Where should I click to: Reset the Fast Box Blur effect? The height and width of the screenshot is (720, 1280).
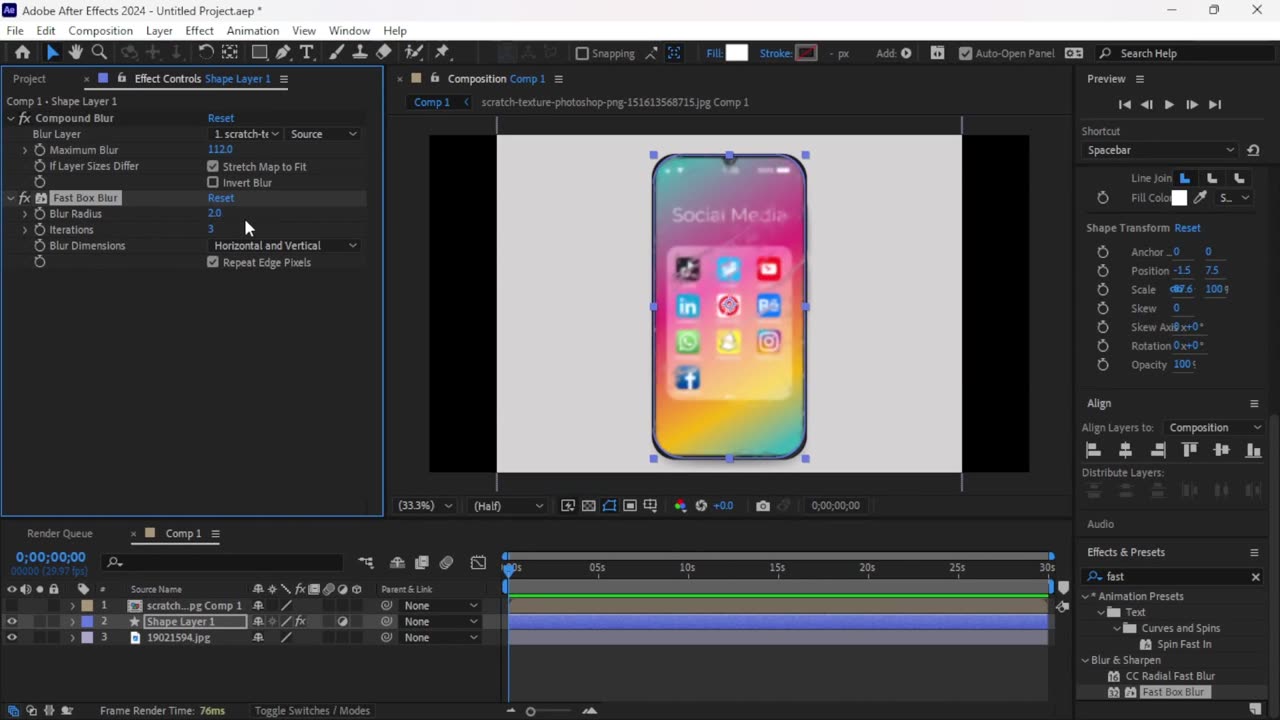[x=221, y=198]
